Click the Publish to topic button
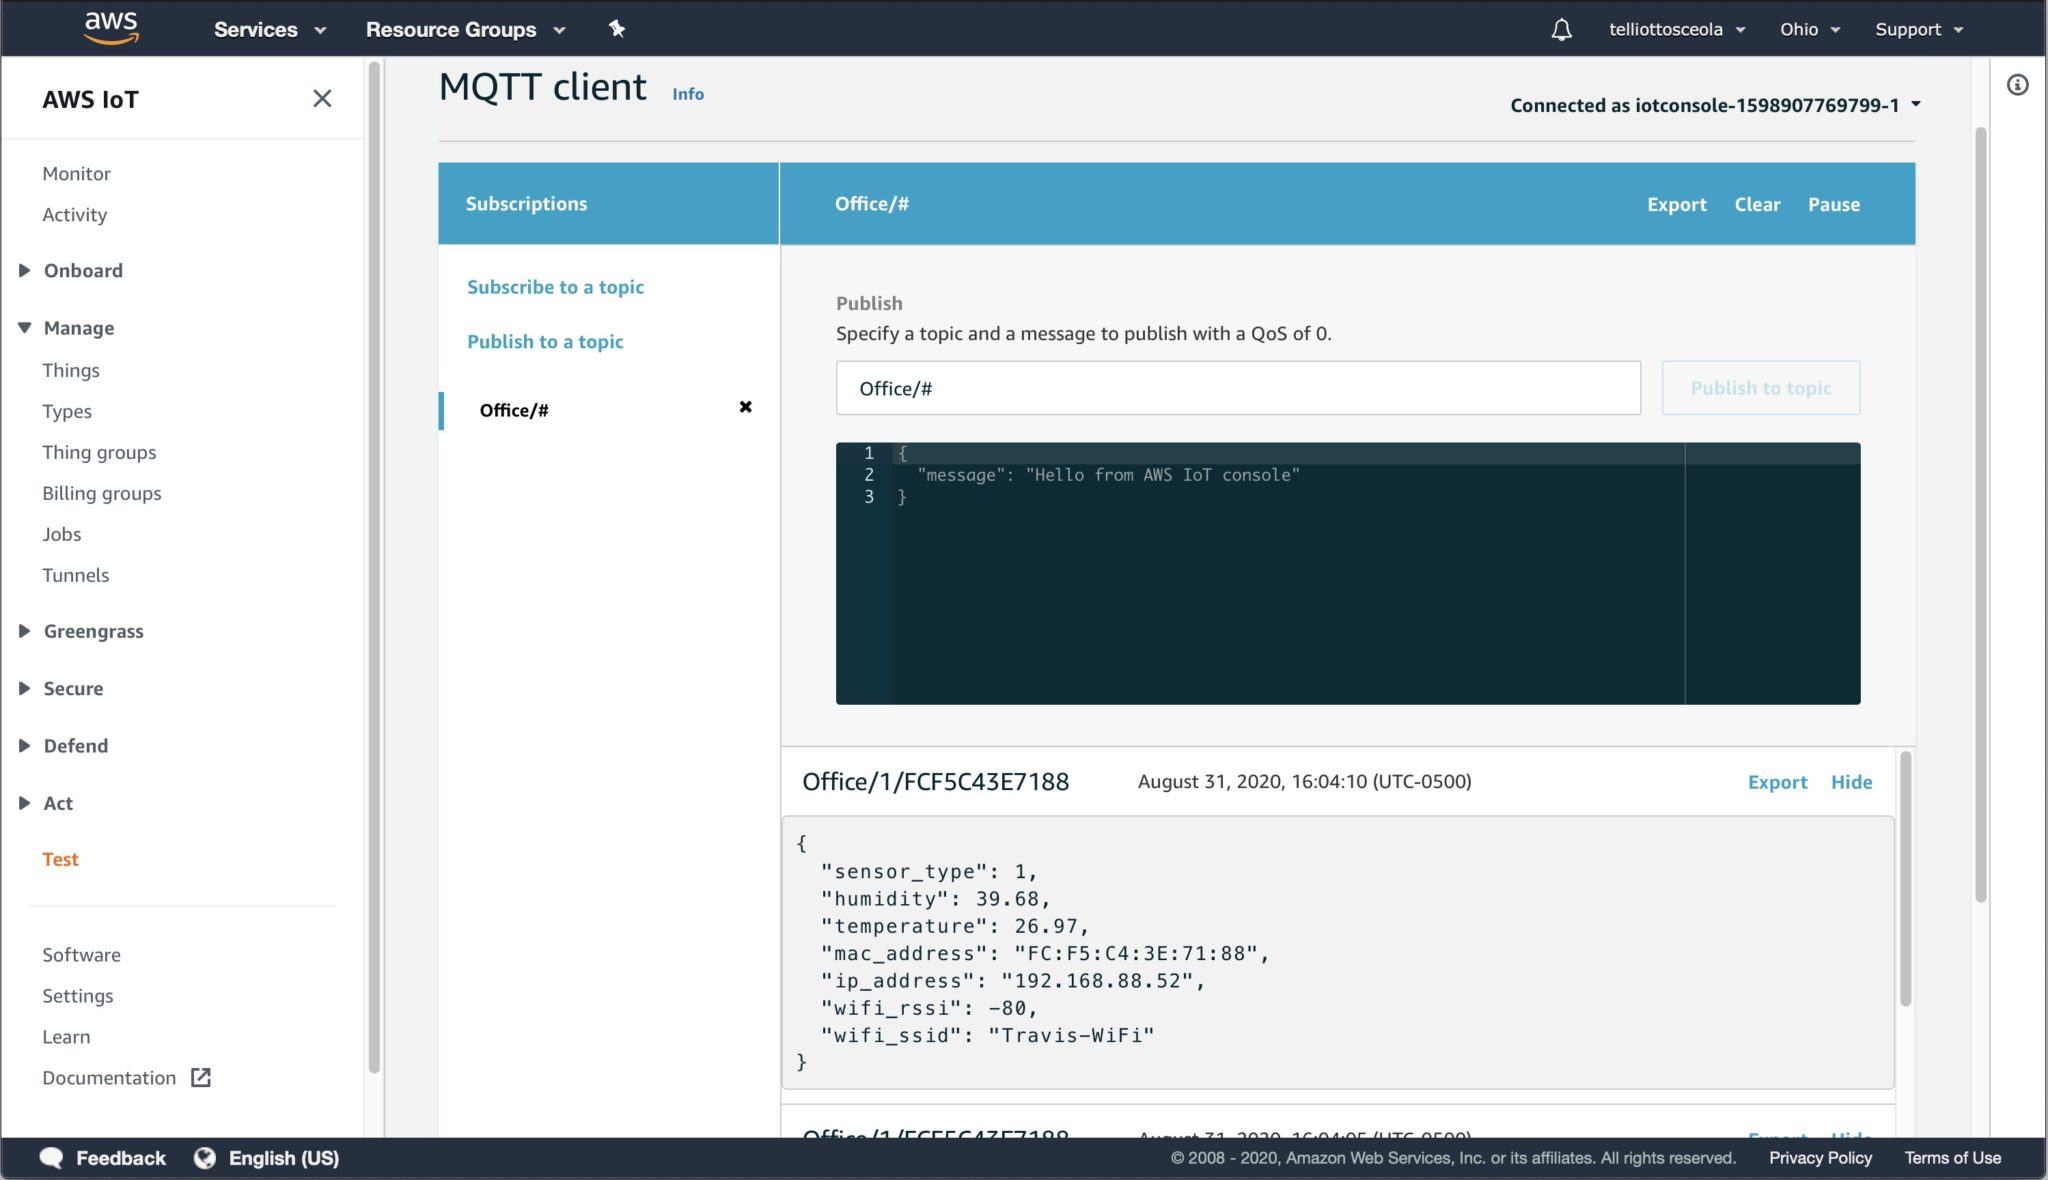The height and width of the screenshot is (1180, 2048). tap(1760, 388)
